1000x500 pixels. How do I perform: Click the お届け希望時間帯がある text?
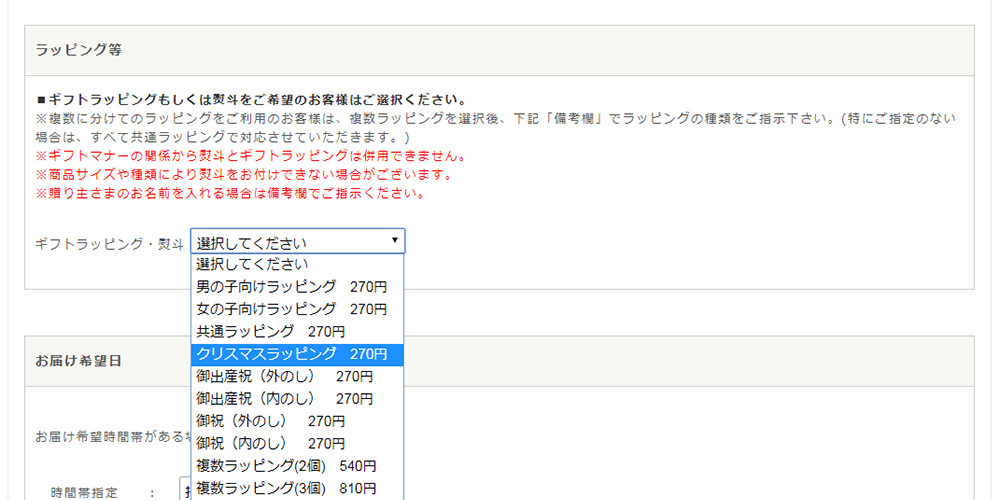click(x=113, y=437)
